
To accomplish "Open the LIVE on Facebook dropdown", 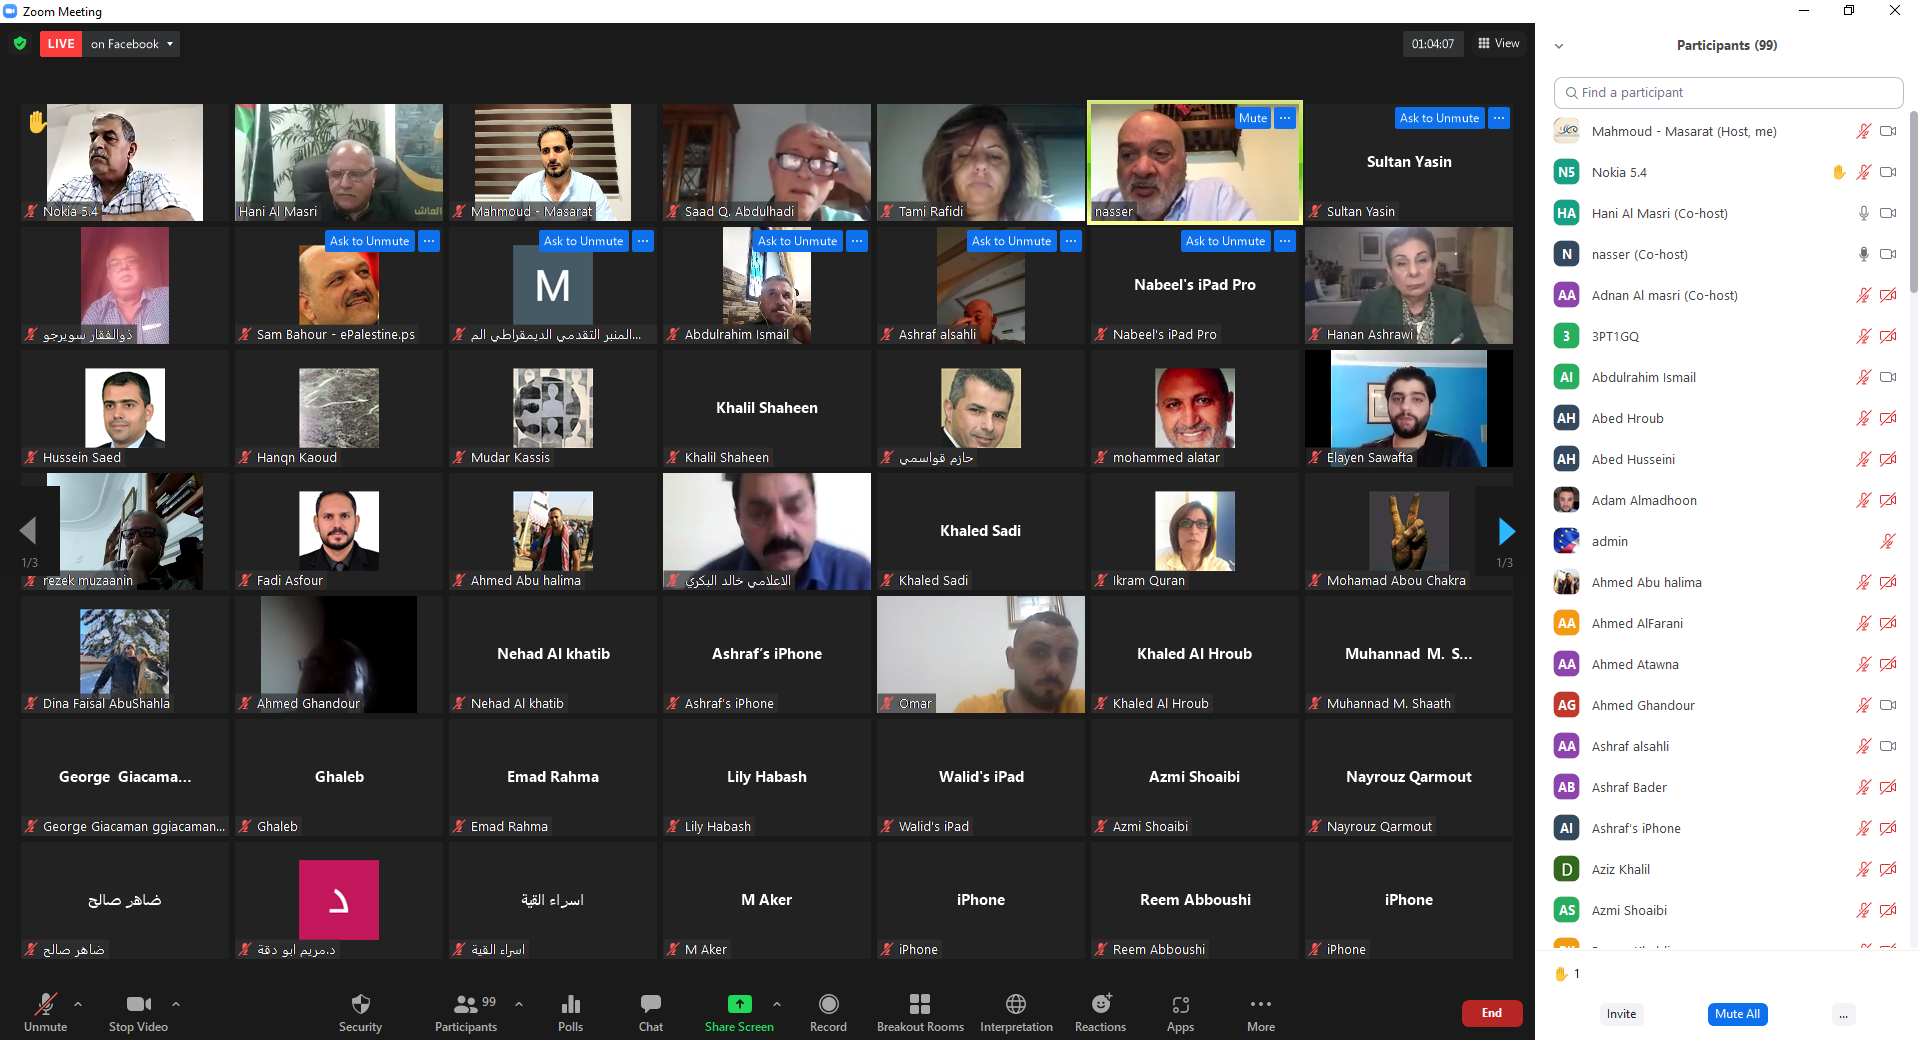I will (131, 44).
